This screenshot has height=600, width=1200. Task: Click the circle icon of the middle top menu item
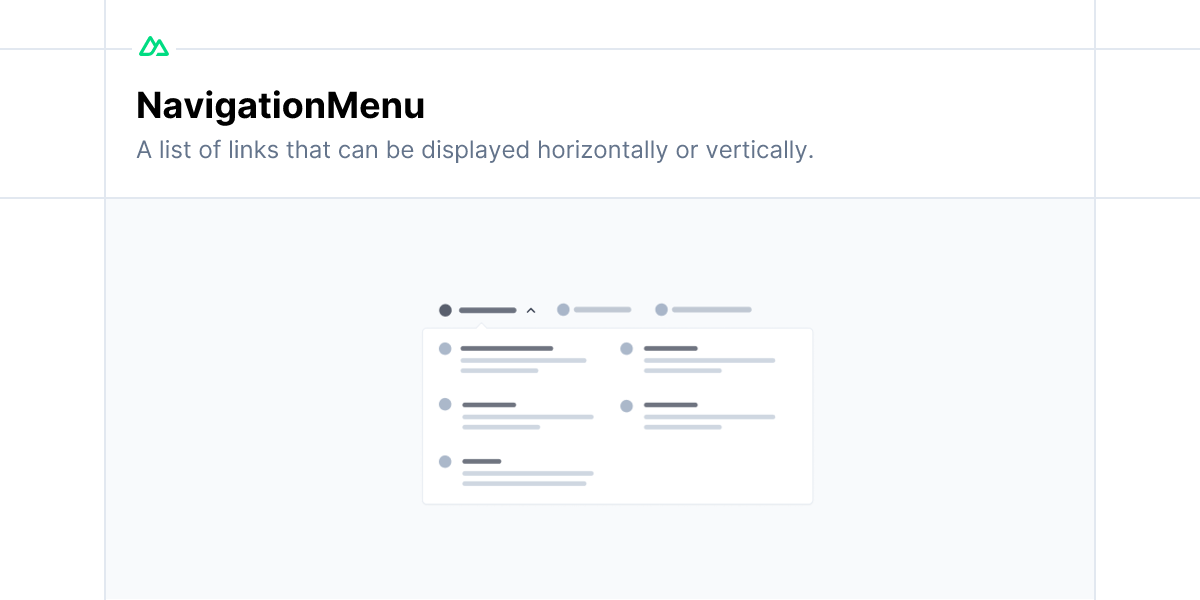563,310
